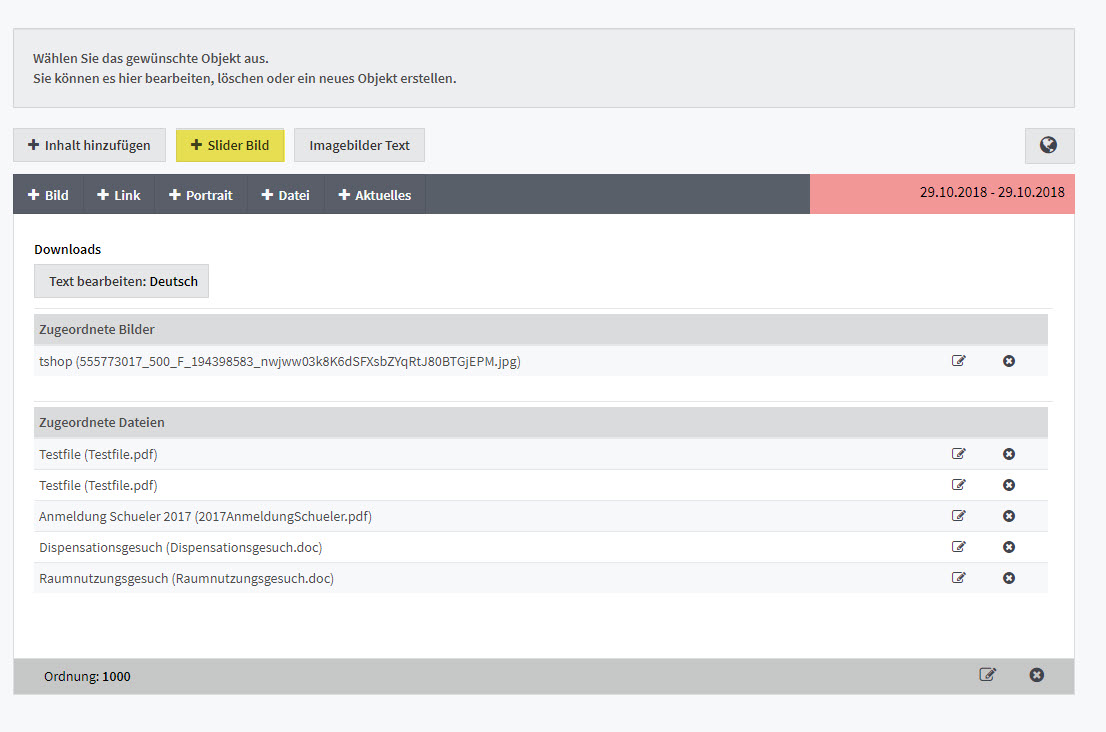Add a Datei to the block
Image resolution: width=1106 pixels, height=732 pixels.
click(x=286, y=195)
